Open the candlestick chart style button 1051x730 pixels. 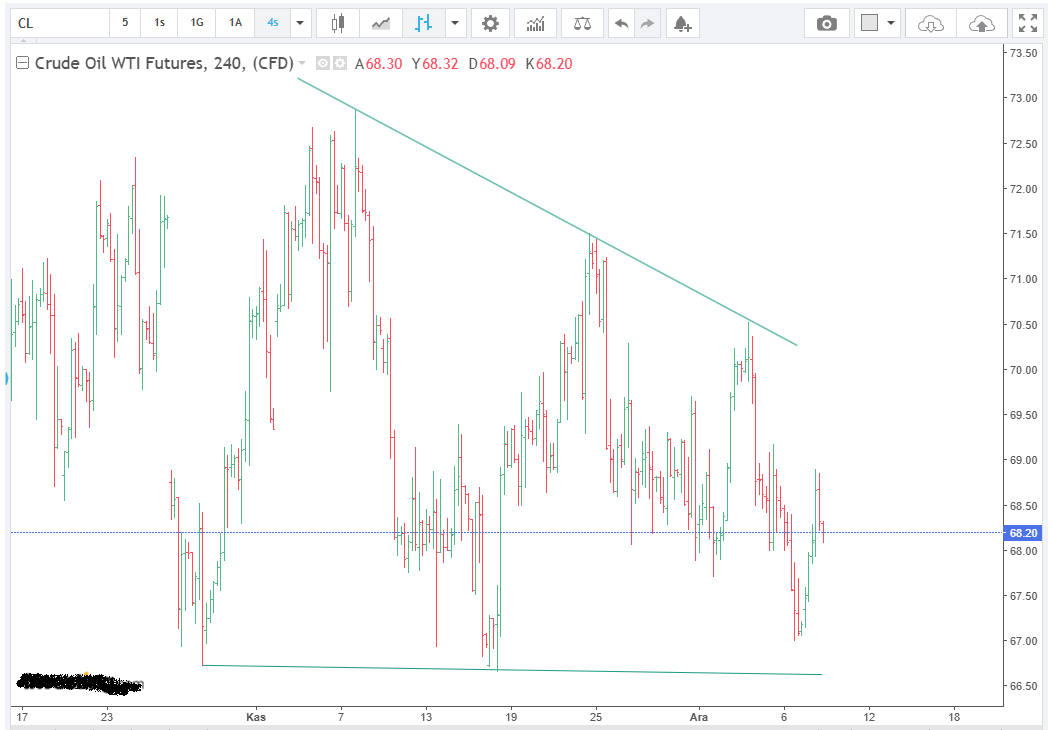[337, 22]
